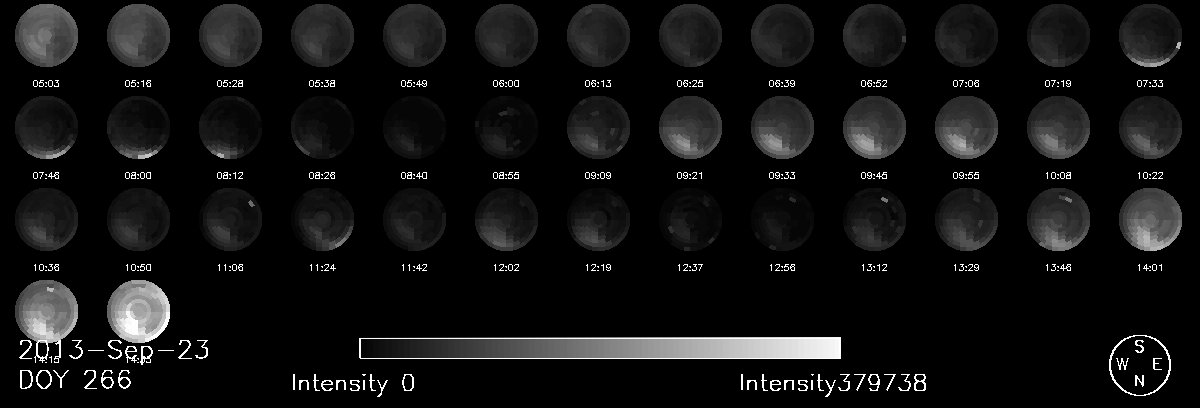1200x408 pixels.
Task: Select the polar image above 10:08
Action: pos(1059,128)
